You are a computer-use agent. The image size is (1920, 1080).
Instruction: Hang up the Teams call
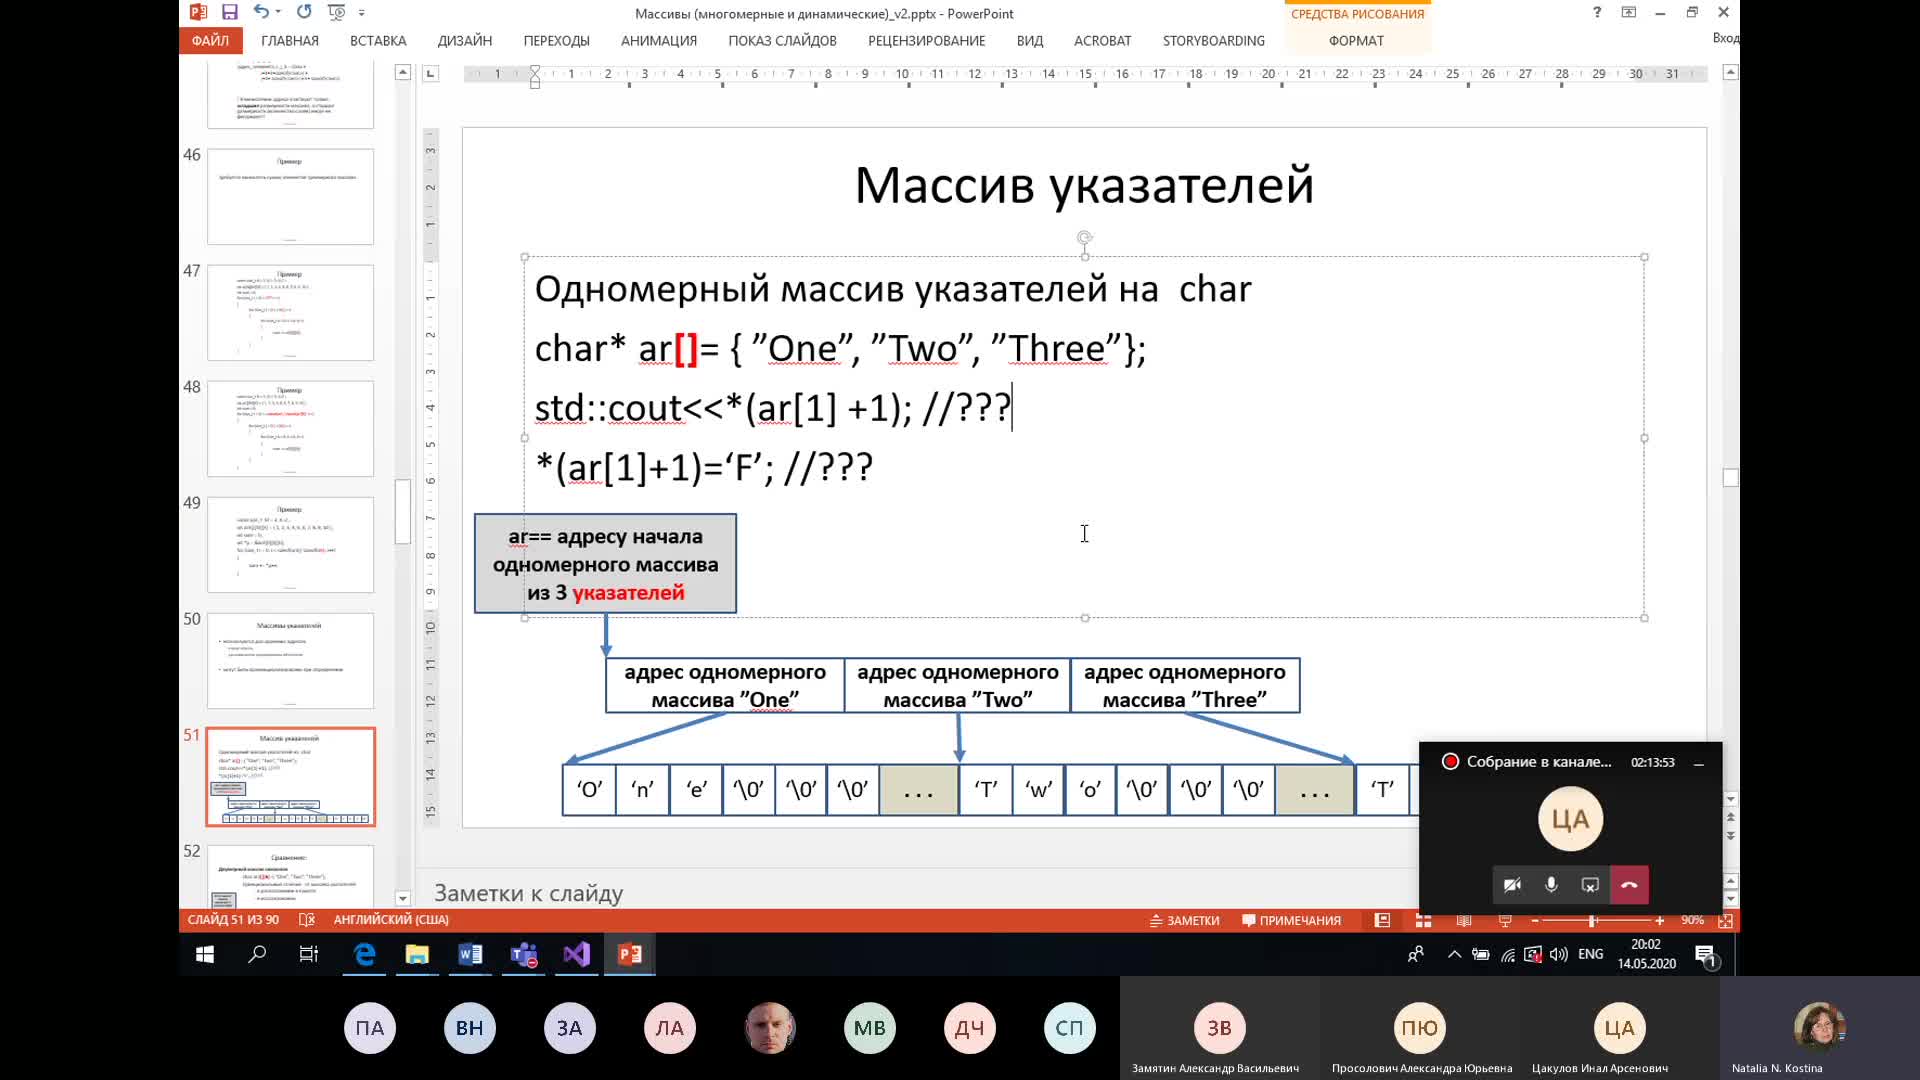tap(1629, 885)
